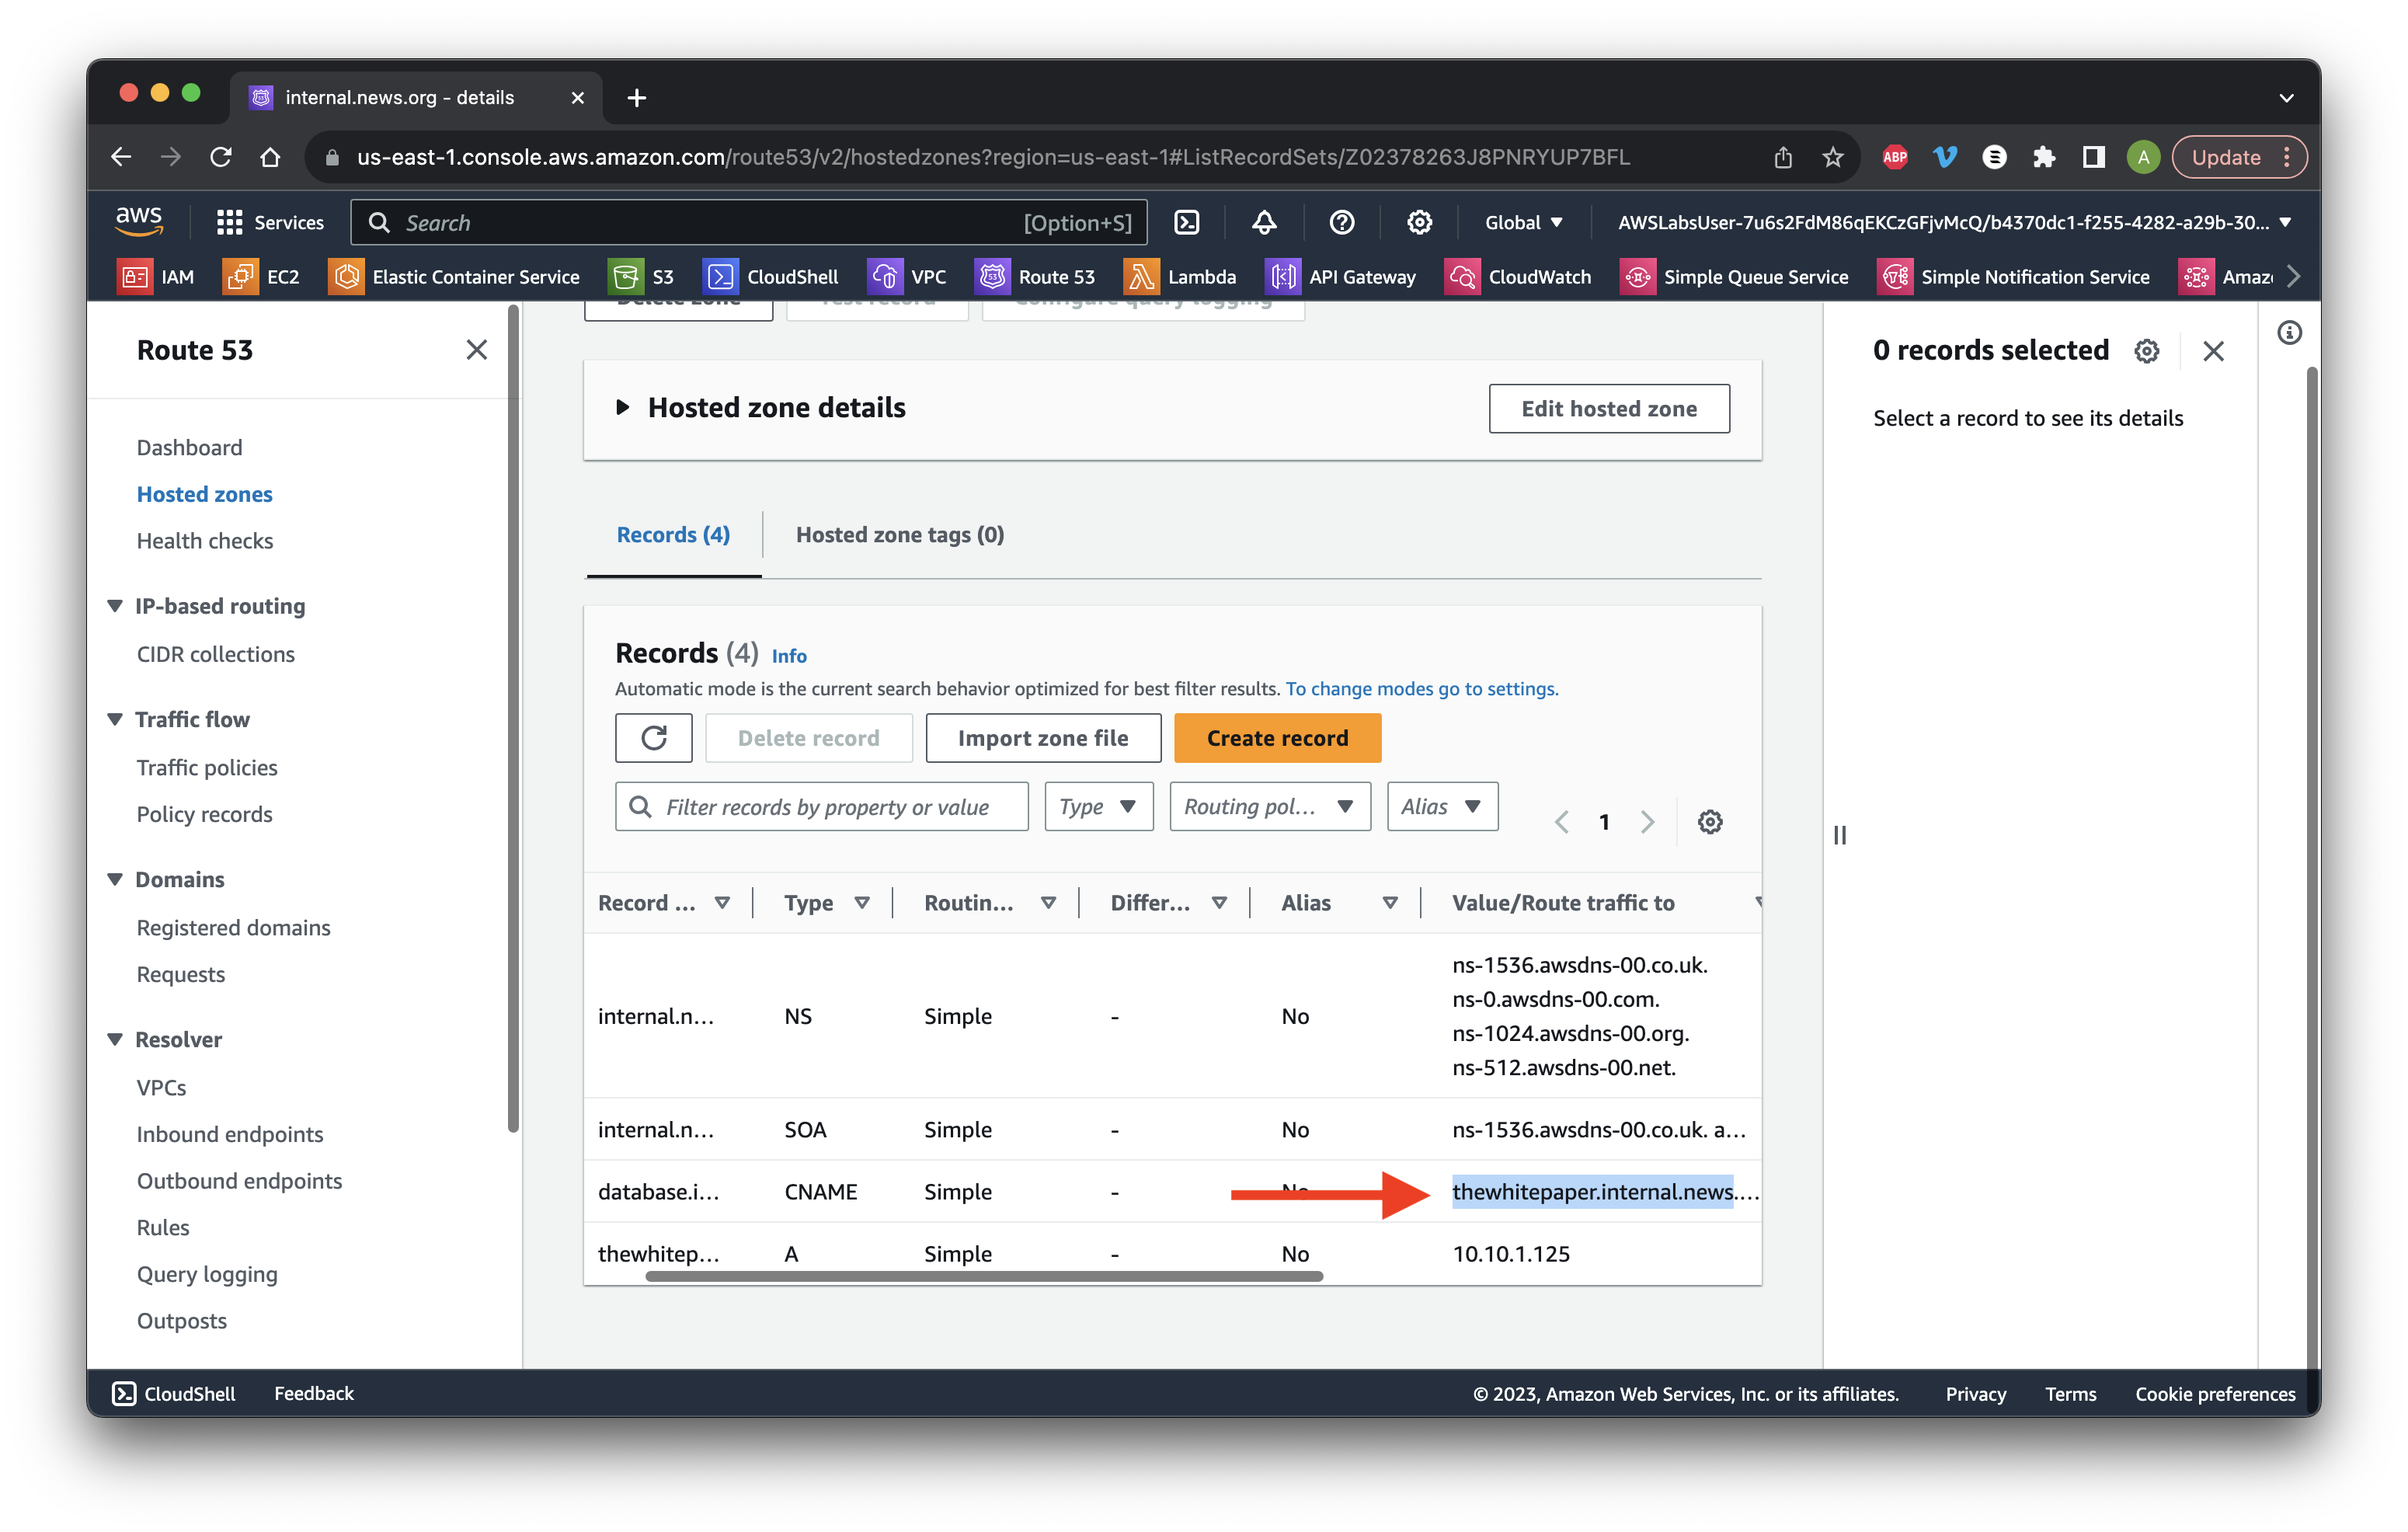Open the browser extensions puzzle icon
The width and height of the screenshot is (2408, 1532).
[x=2043, y=157]
